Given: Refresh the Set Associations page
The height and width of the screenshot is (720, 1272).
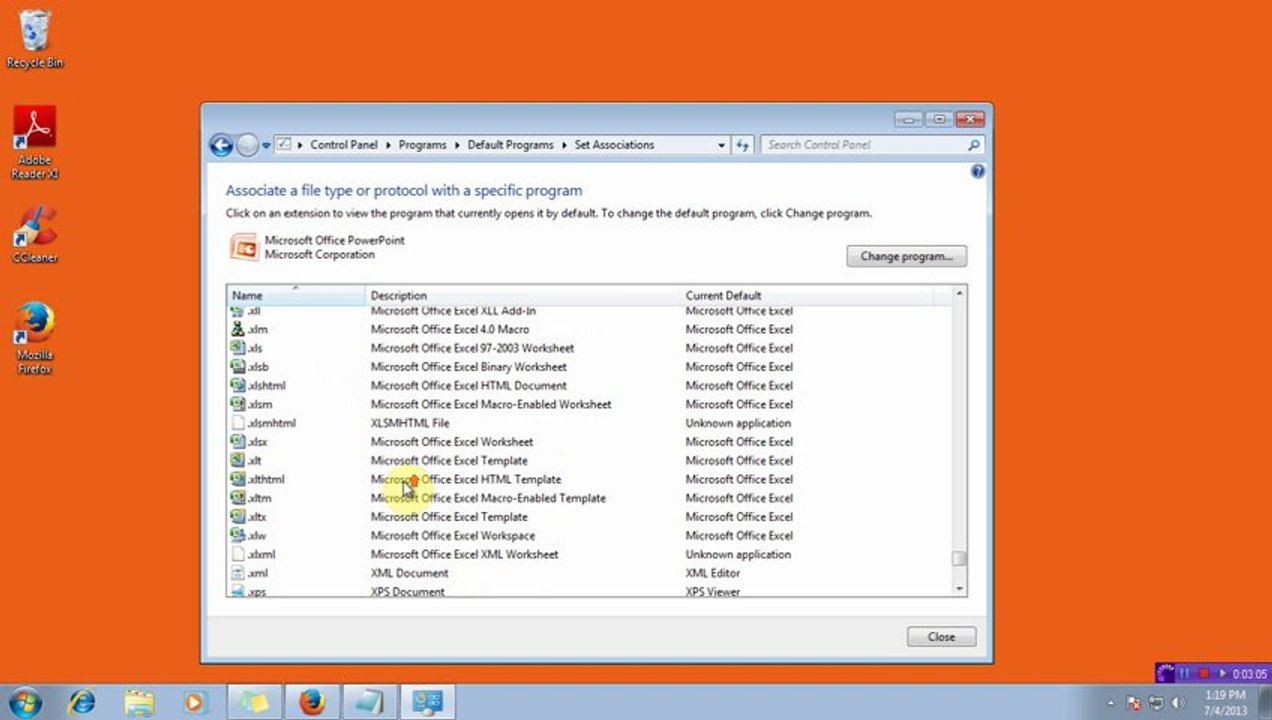Looking at the screenshot, I should [x=743, y=145].
